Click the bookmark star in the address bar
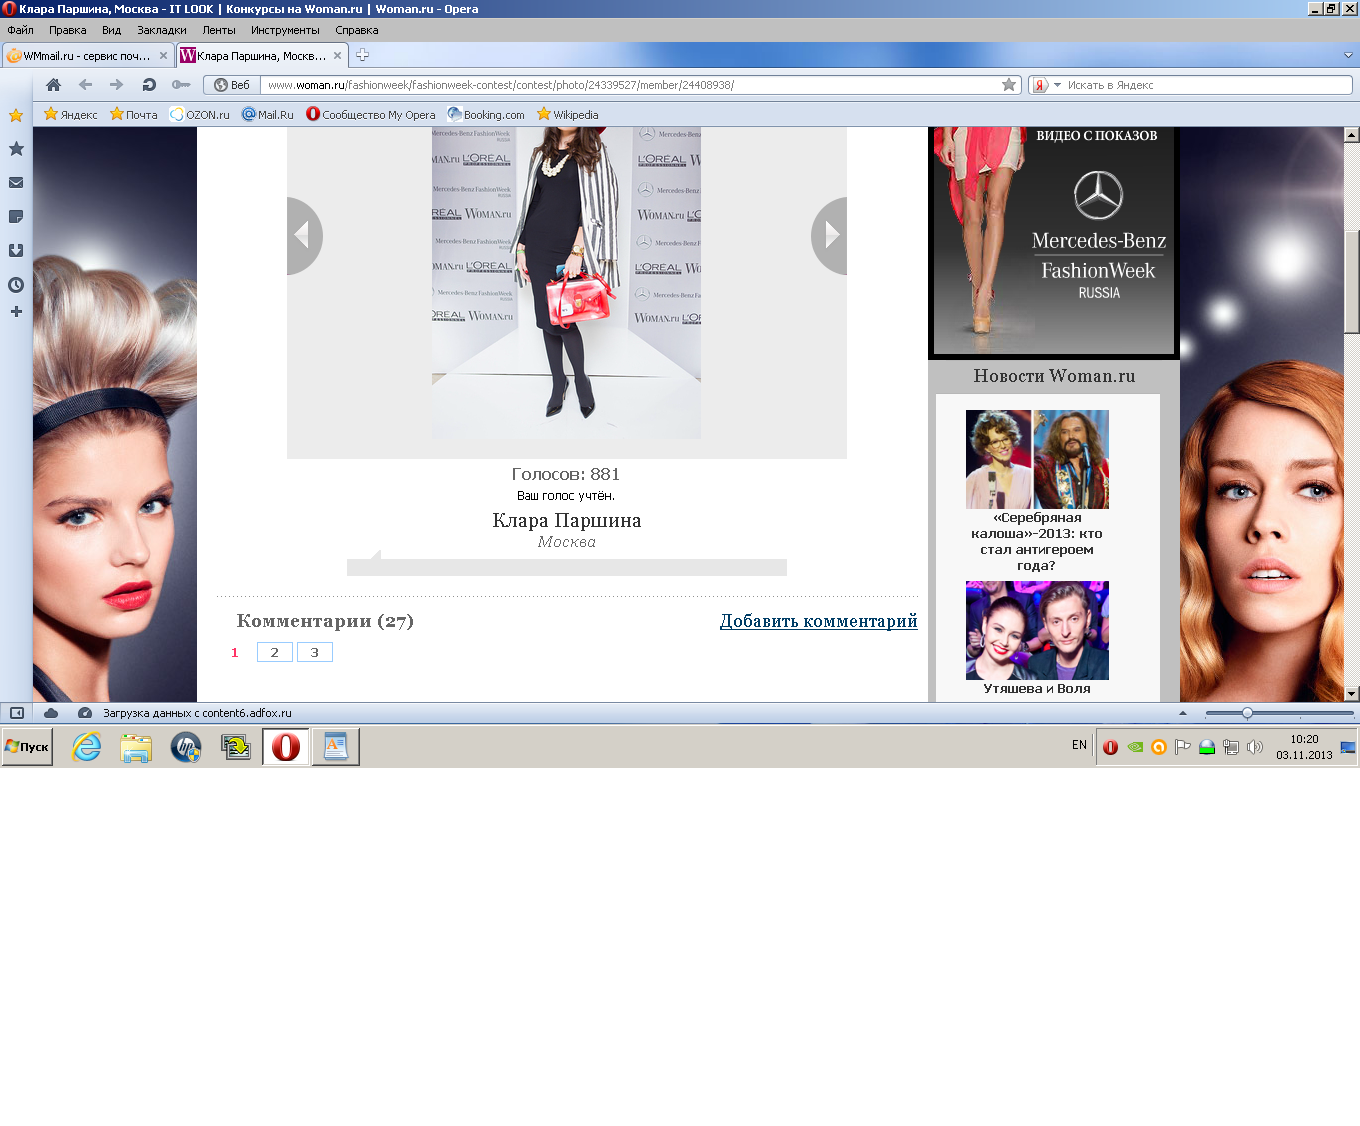Screen dimensions: 1360x1126 point(1009,85)
